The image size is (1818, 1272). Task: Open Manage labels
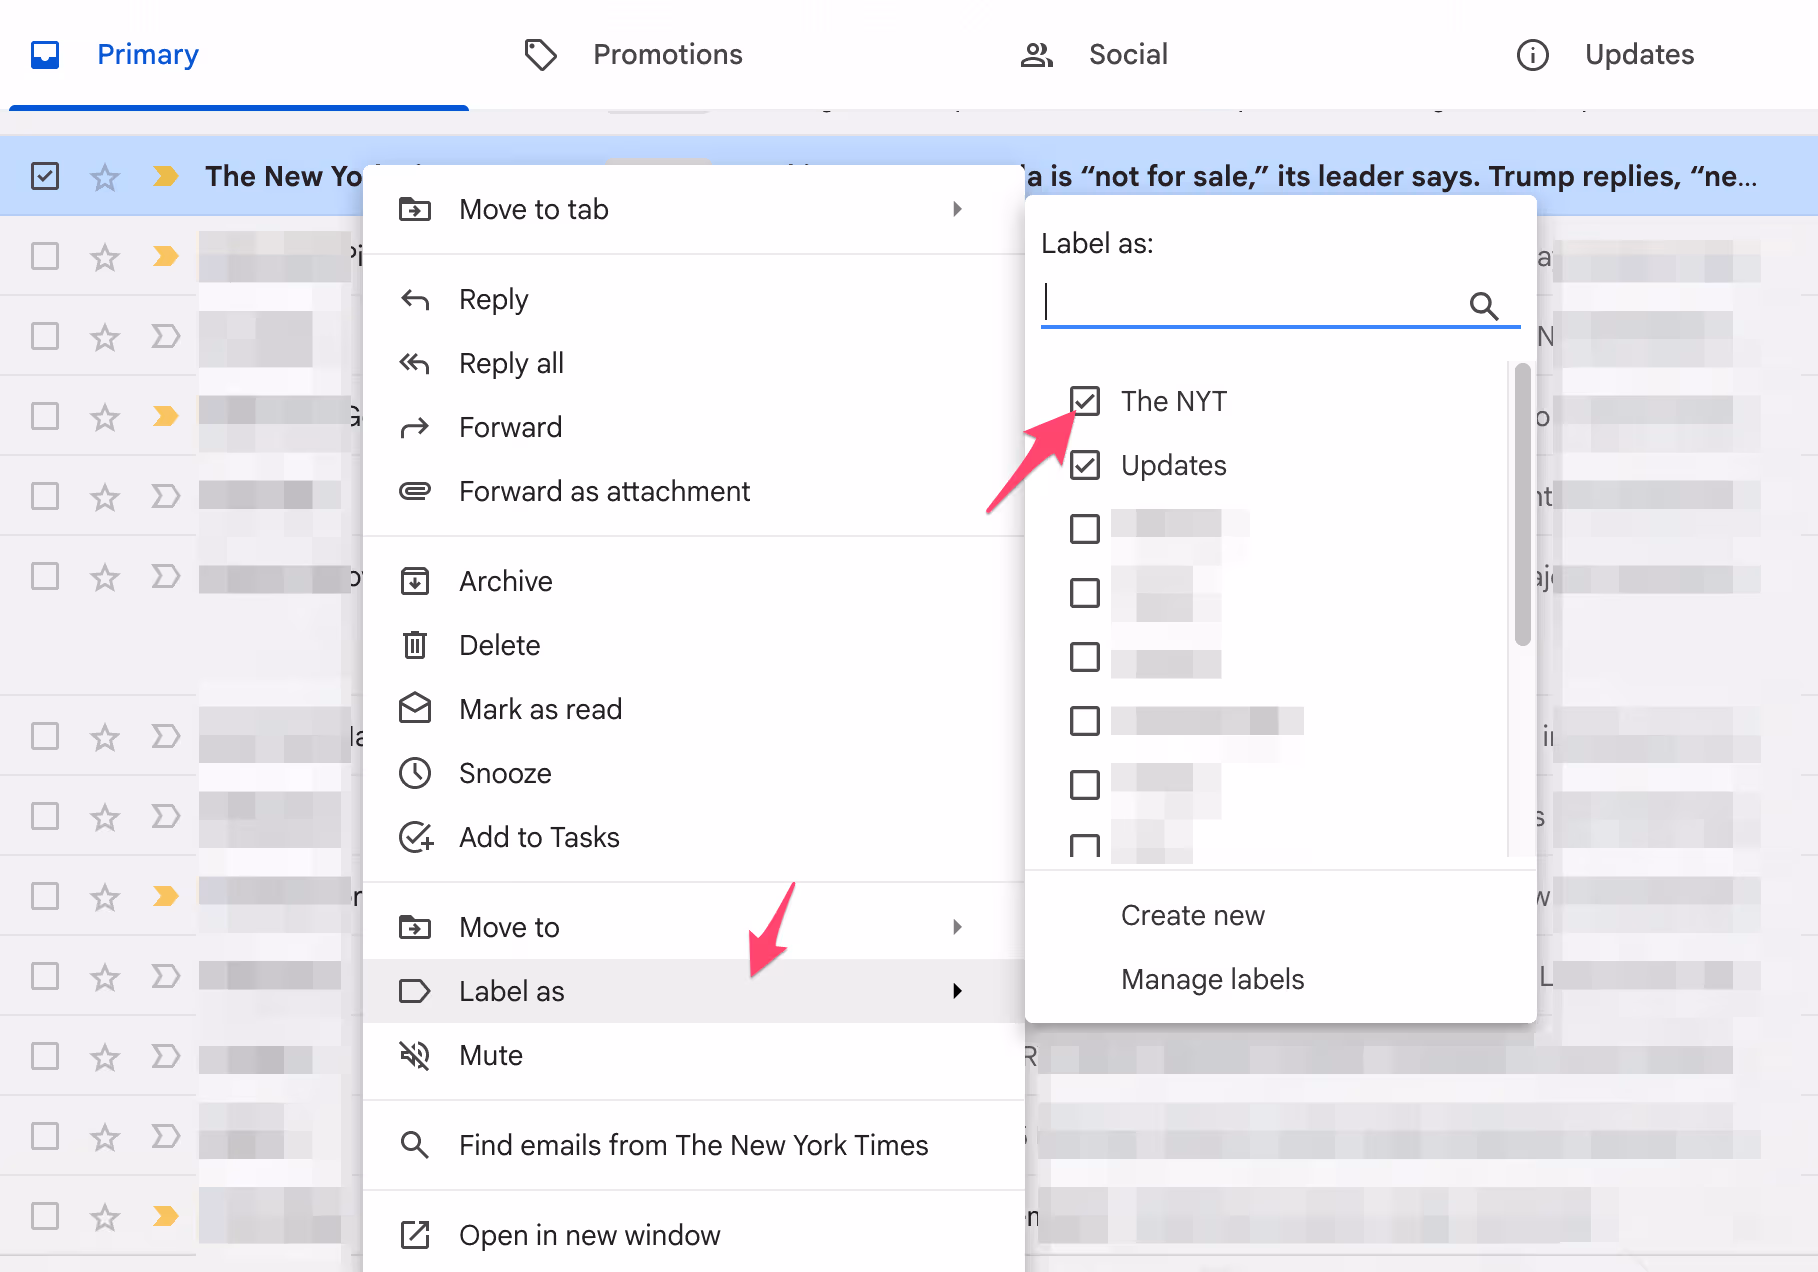click(1211, 978)
